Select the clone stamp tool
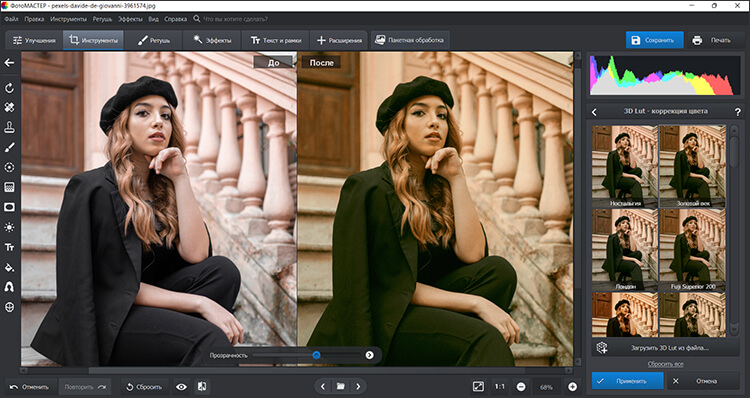Screen dimensions: 750x398 pos(9,127)
